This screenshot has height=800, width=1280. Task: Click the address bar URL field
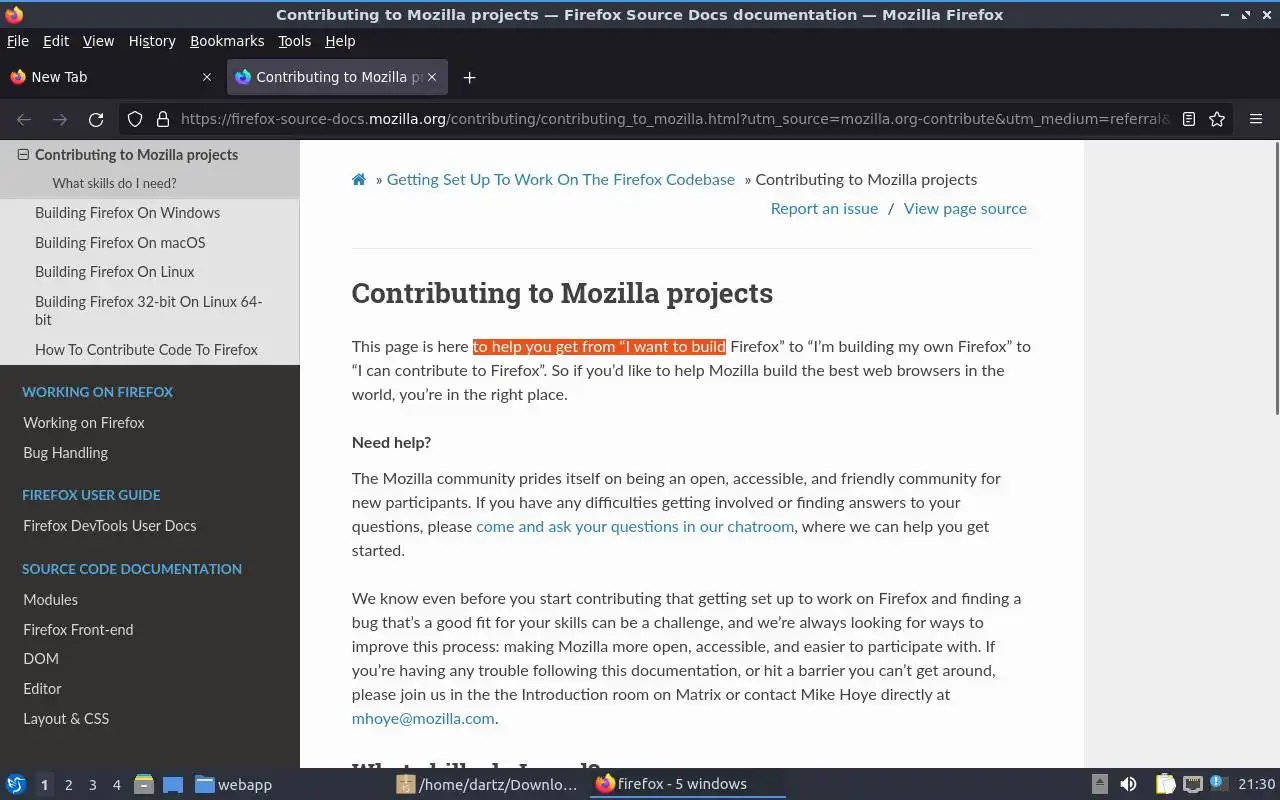675,119
